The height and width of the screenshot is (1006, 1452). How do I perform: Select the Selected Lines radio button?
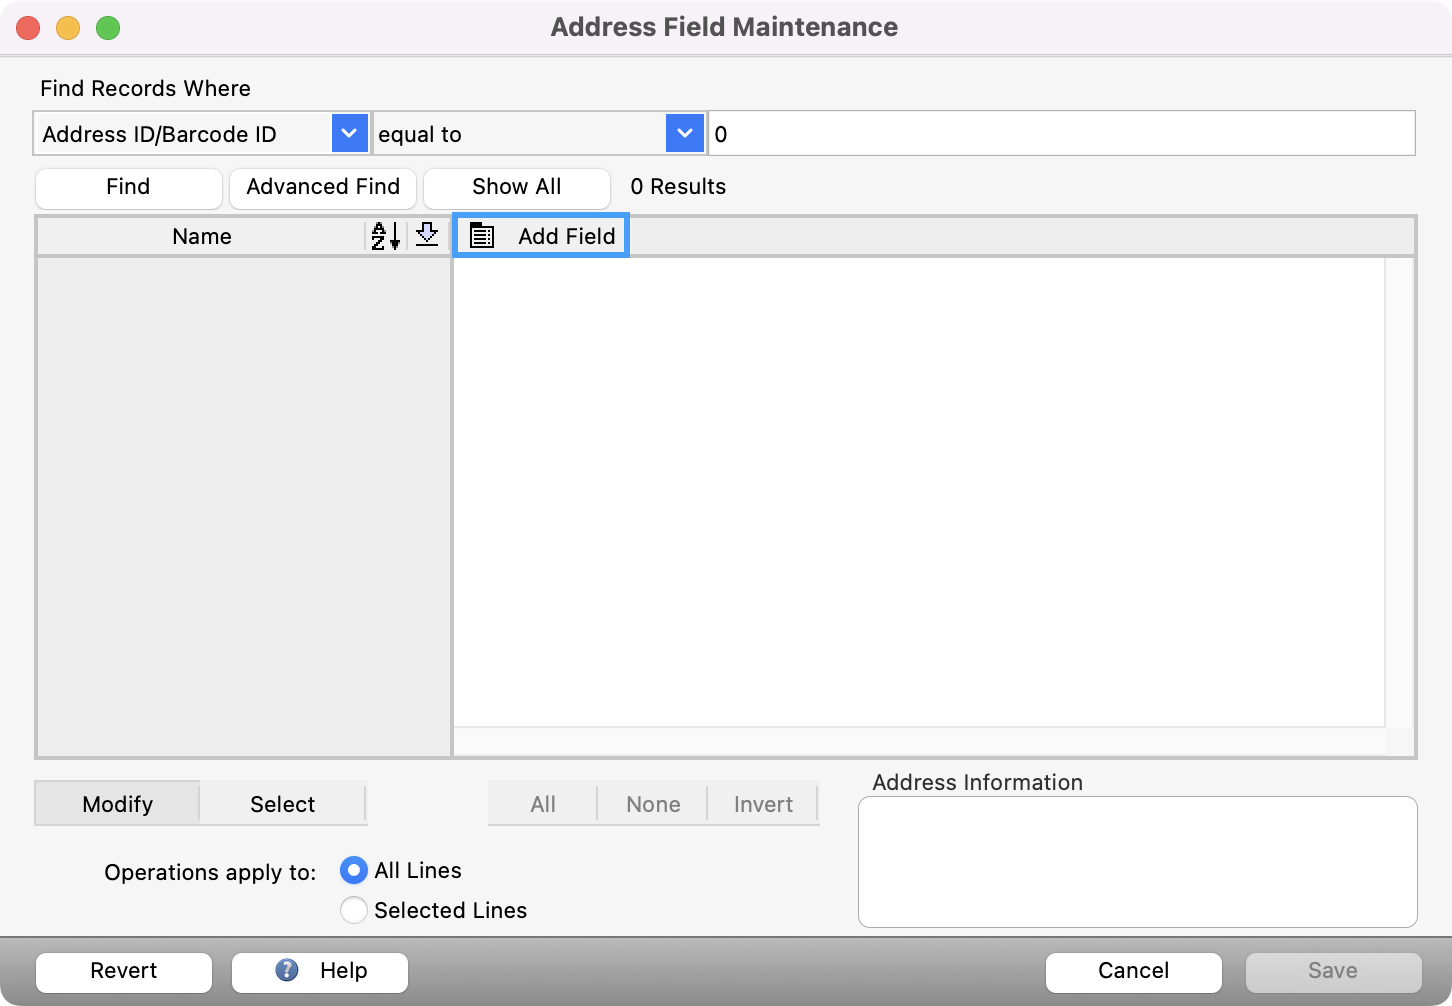353,910
